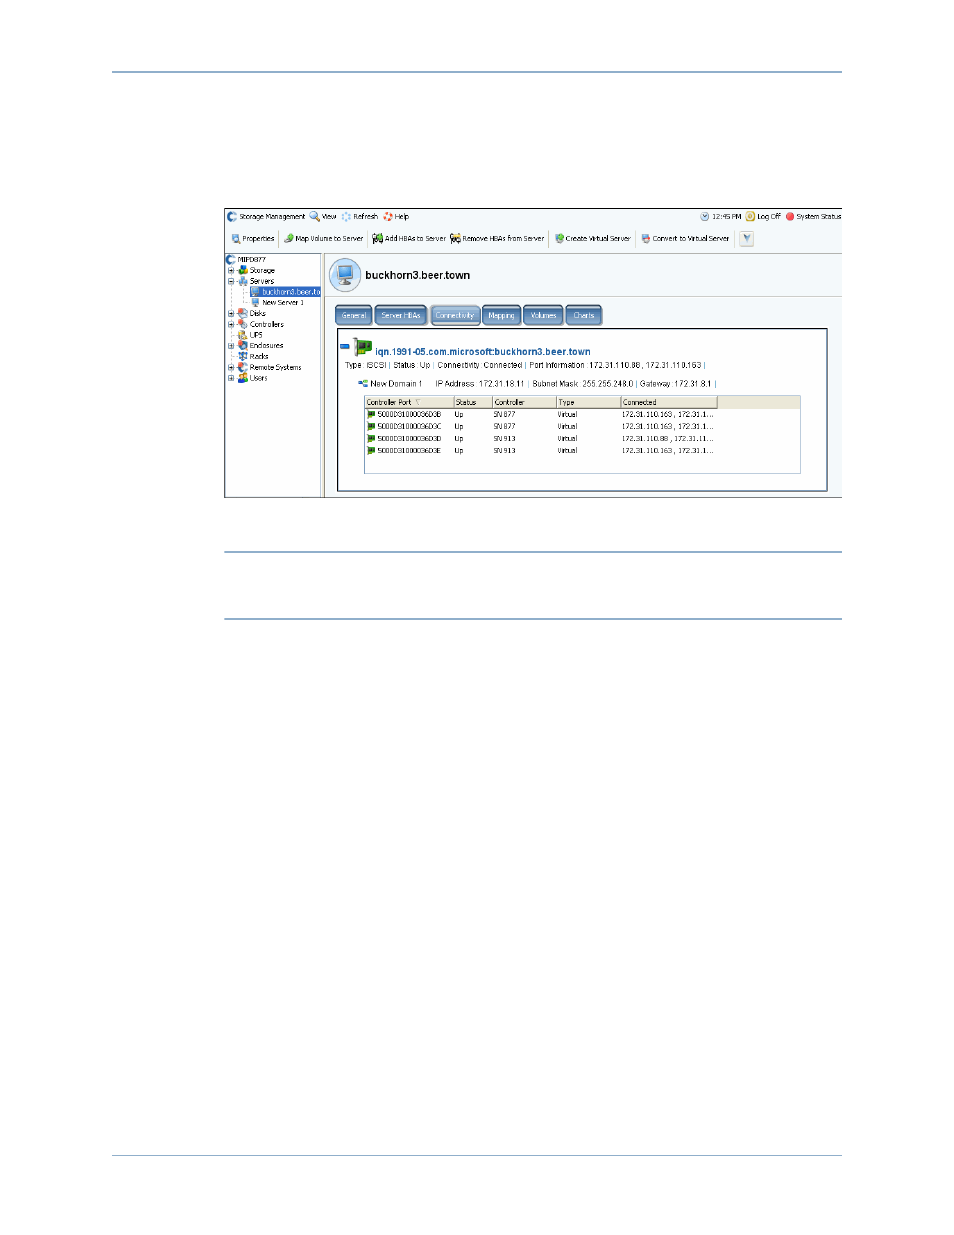Collapse the iSCSI HBA details section

pyautogui.click(x=345, y=347)
